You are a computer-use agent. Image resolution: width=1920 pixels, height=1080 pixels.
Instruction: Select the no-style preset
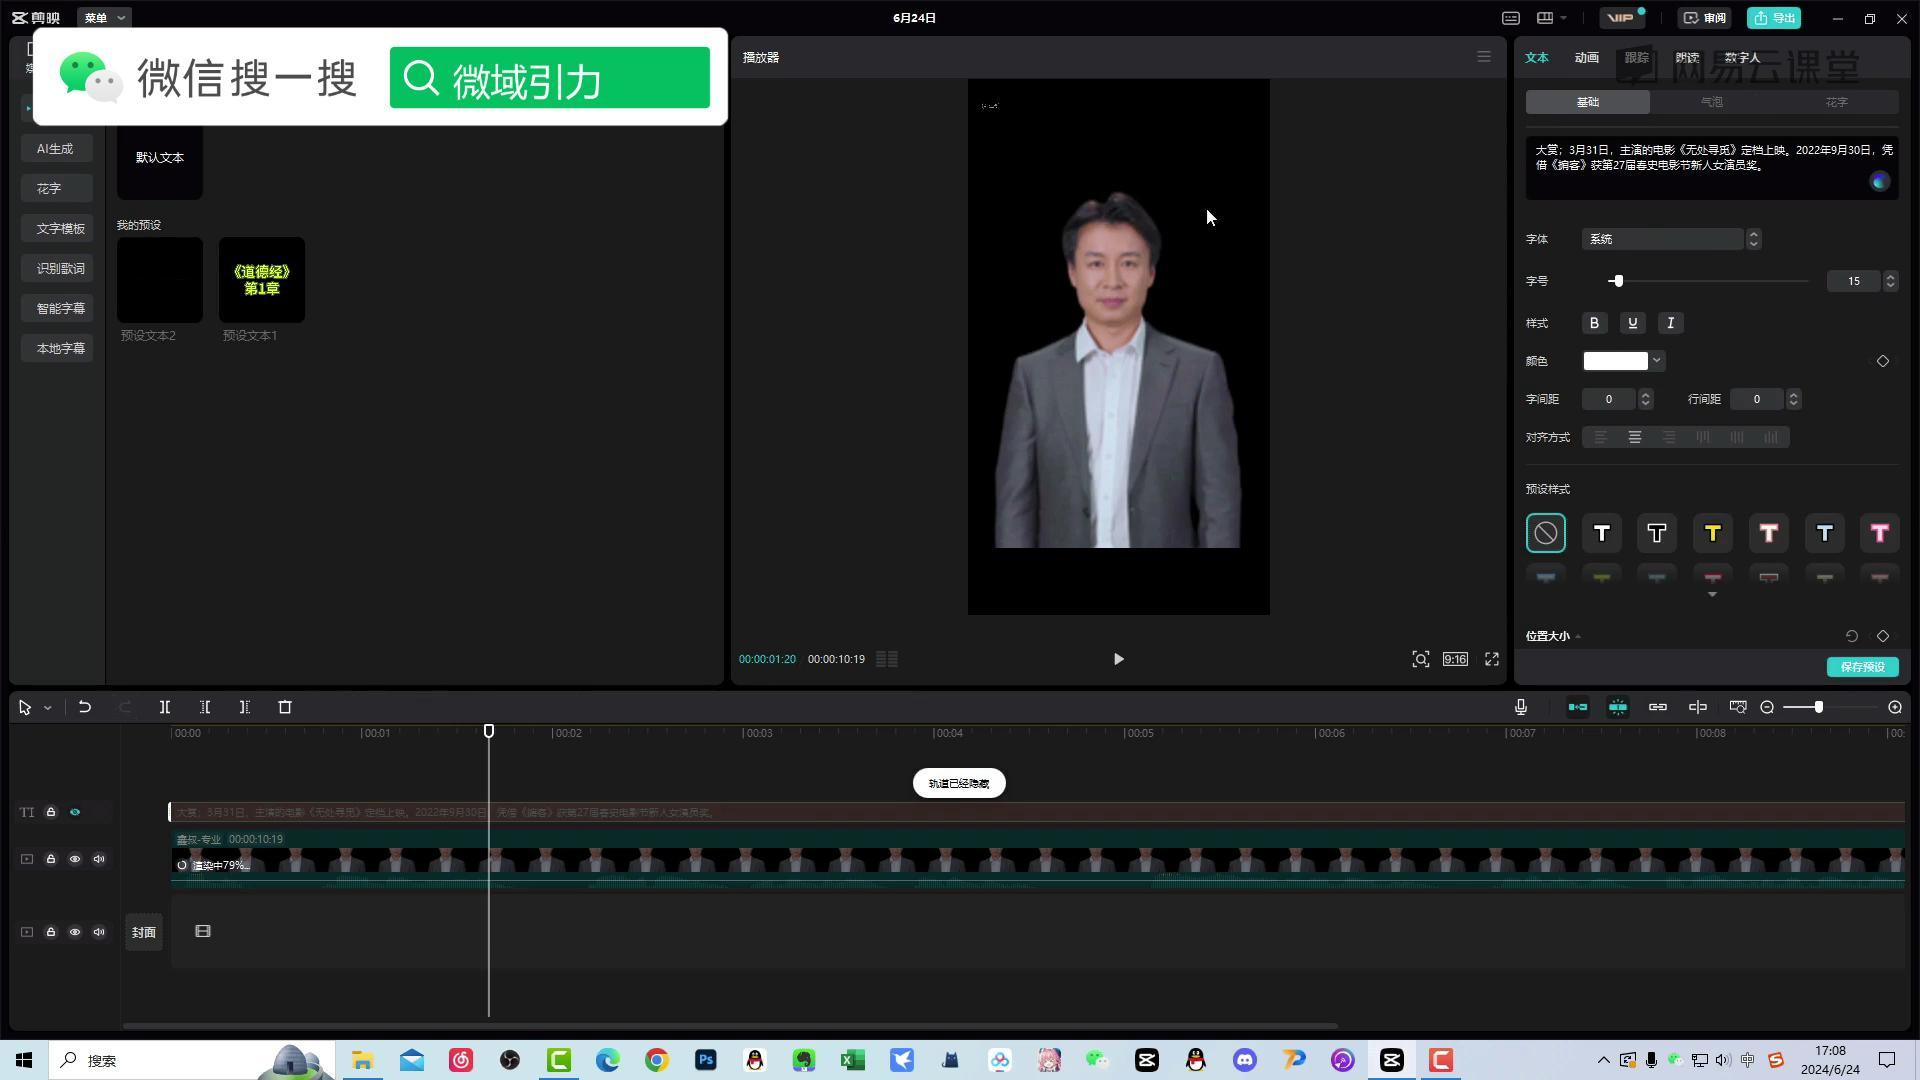point(1546,533)
